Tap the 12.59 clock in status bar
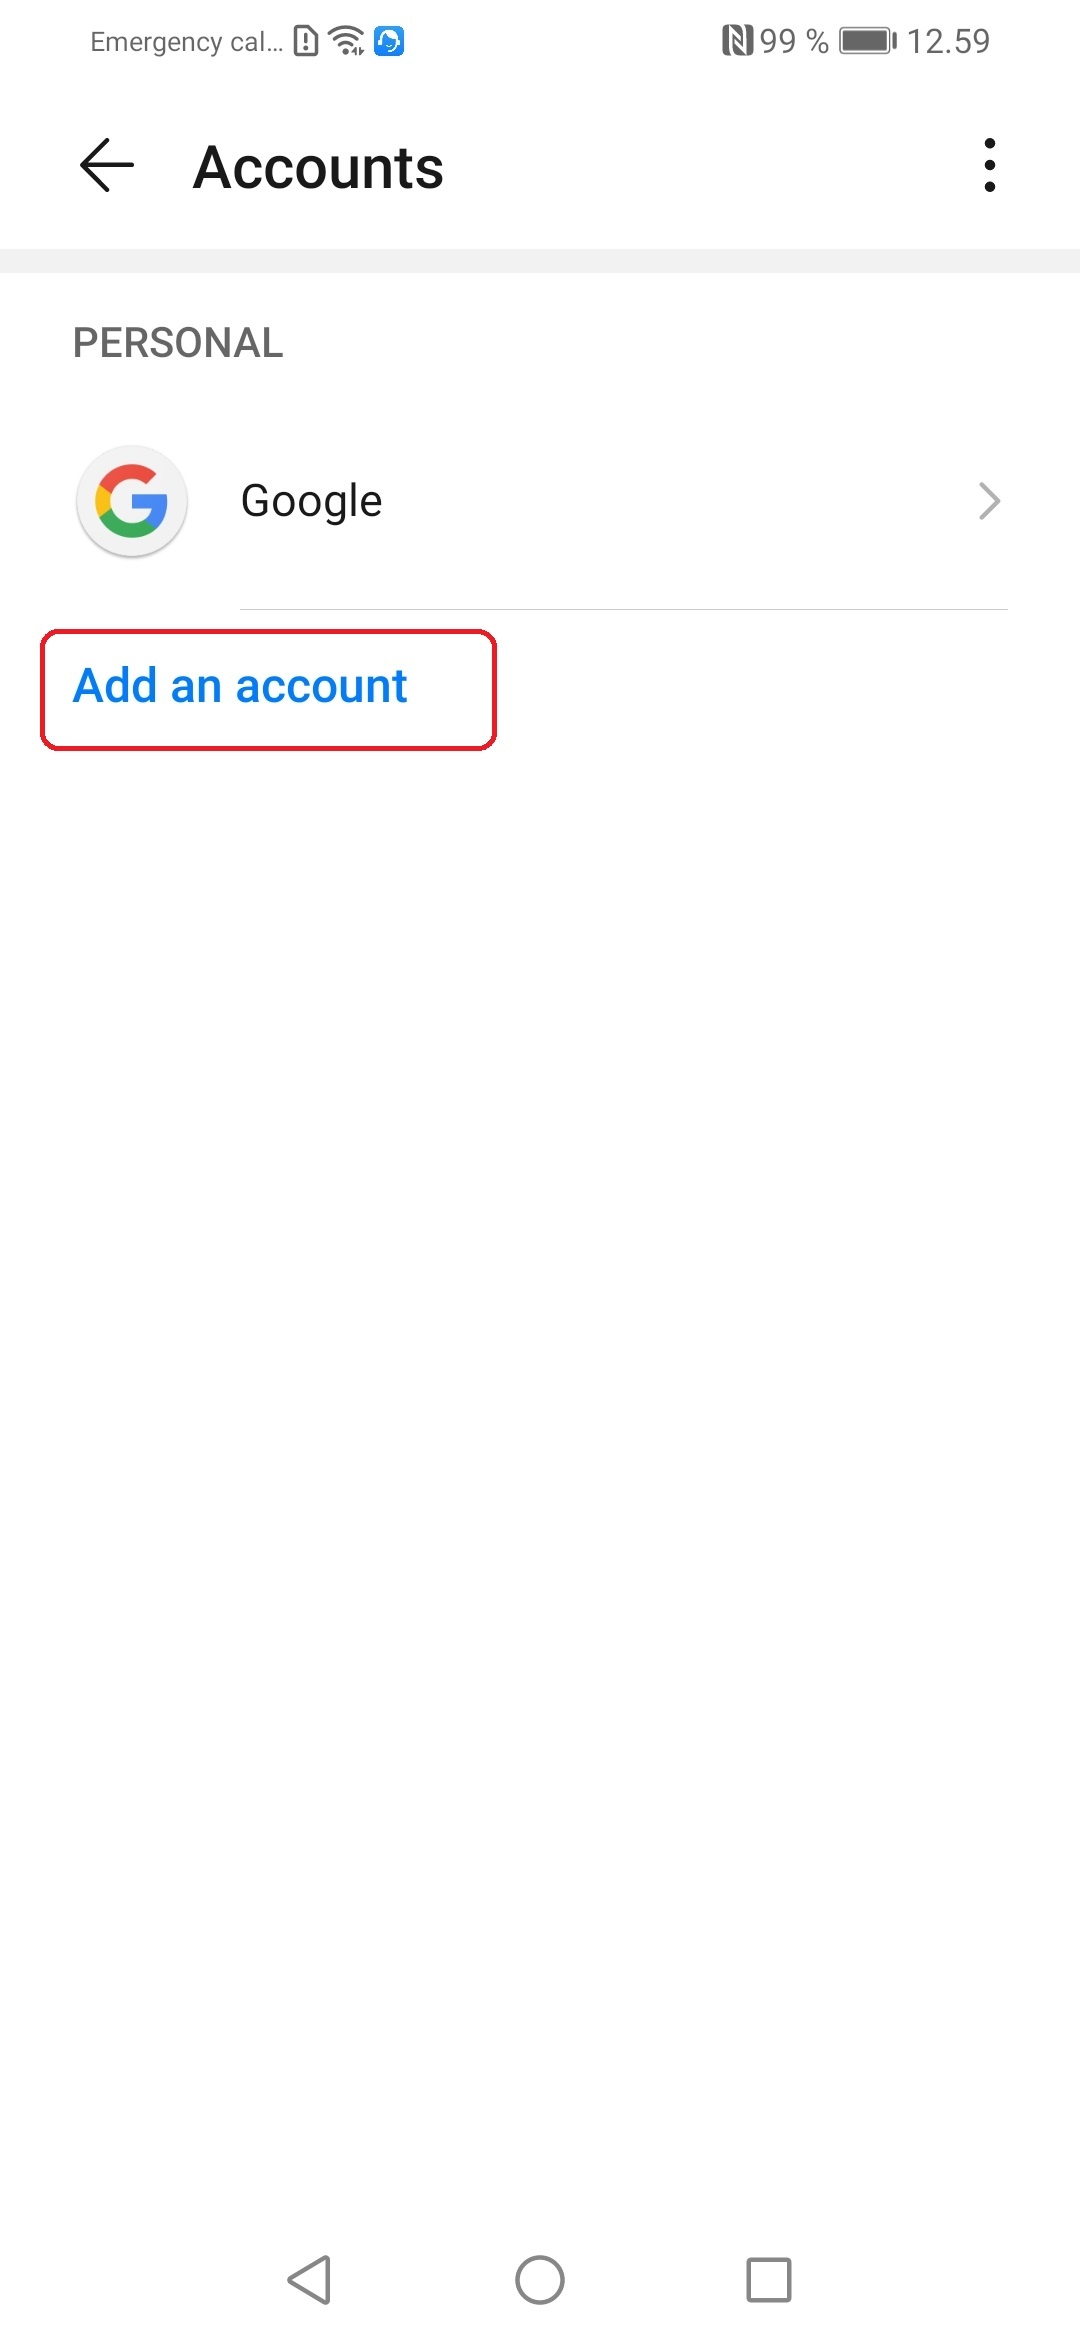 948,41
